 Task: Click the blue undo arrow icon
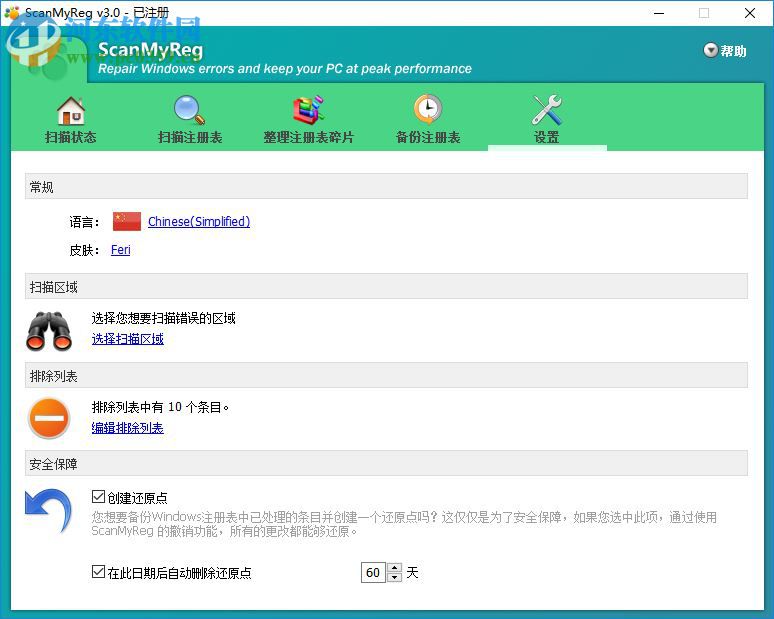tap(48, 511)
